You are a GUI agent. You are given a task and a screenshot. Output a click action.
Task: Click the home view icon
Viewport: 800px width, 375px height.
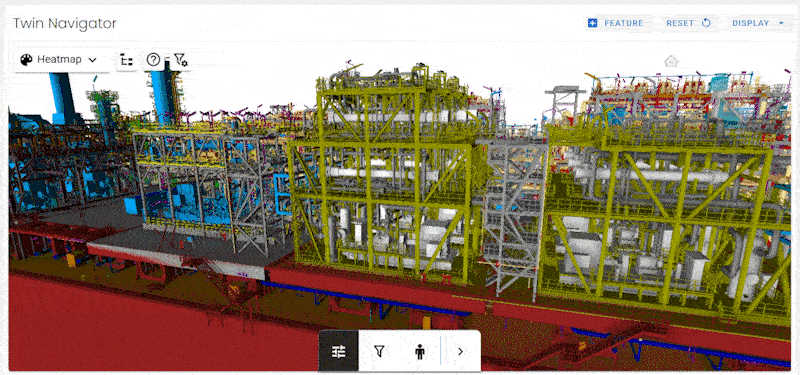(671, 61)
